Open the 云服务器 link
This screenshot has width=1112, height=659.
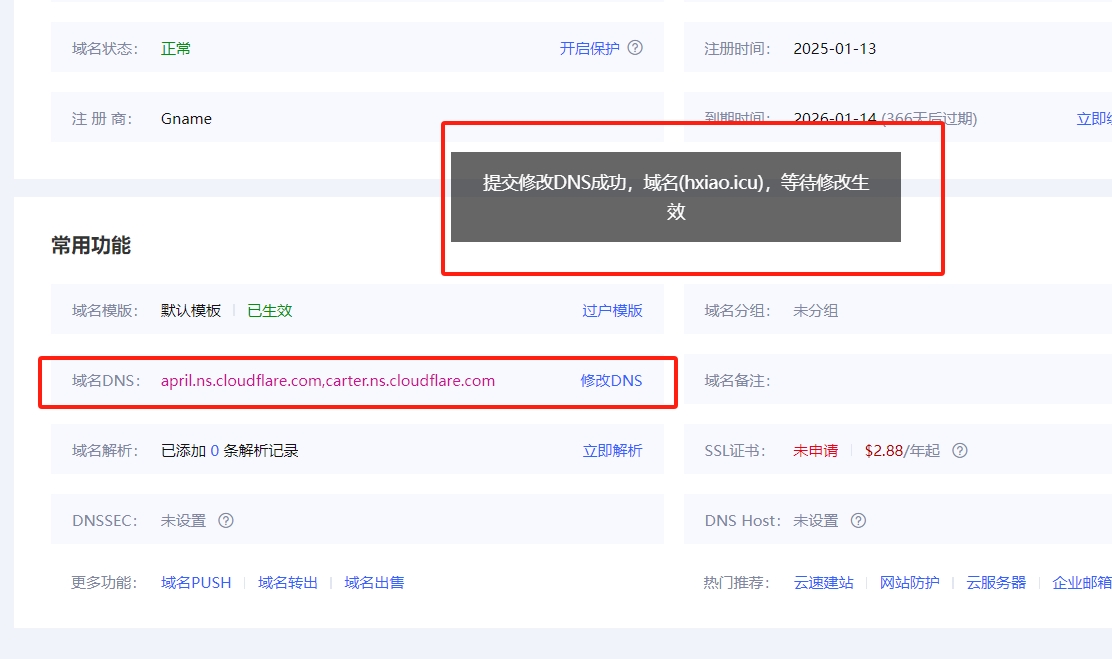pyautogui.click(x=996, y=582)
